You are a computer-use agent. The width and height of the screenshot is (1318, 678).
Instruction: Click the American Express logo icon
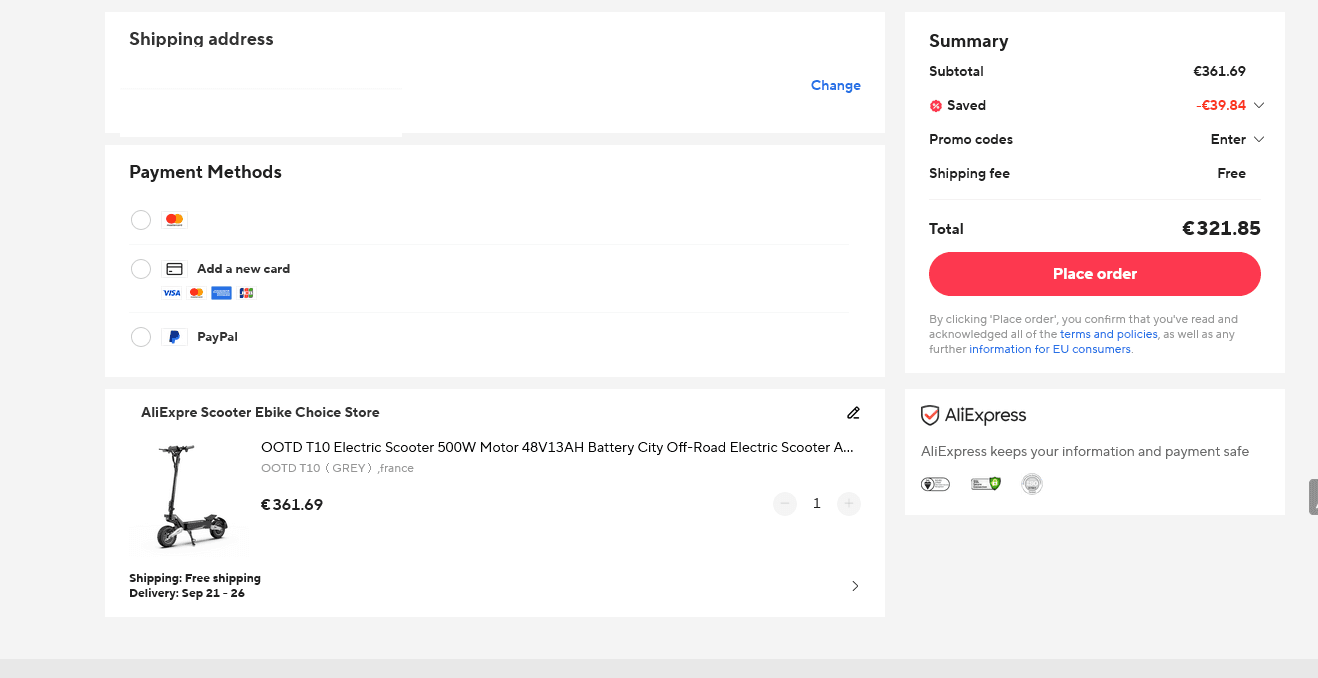[x=221, y=293]
